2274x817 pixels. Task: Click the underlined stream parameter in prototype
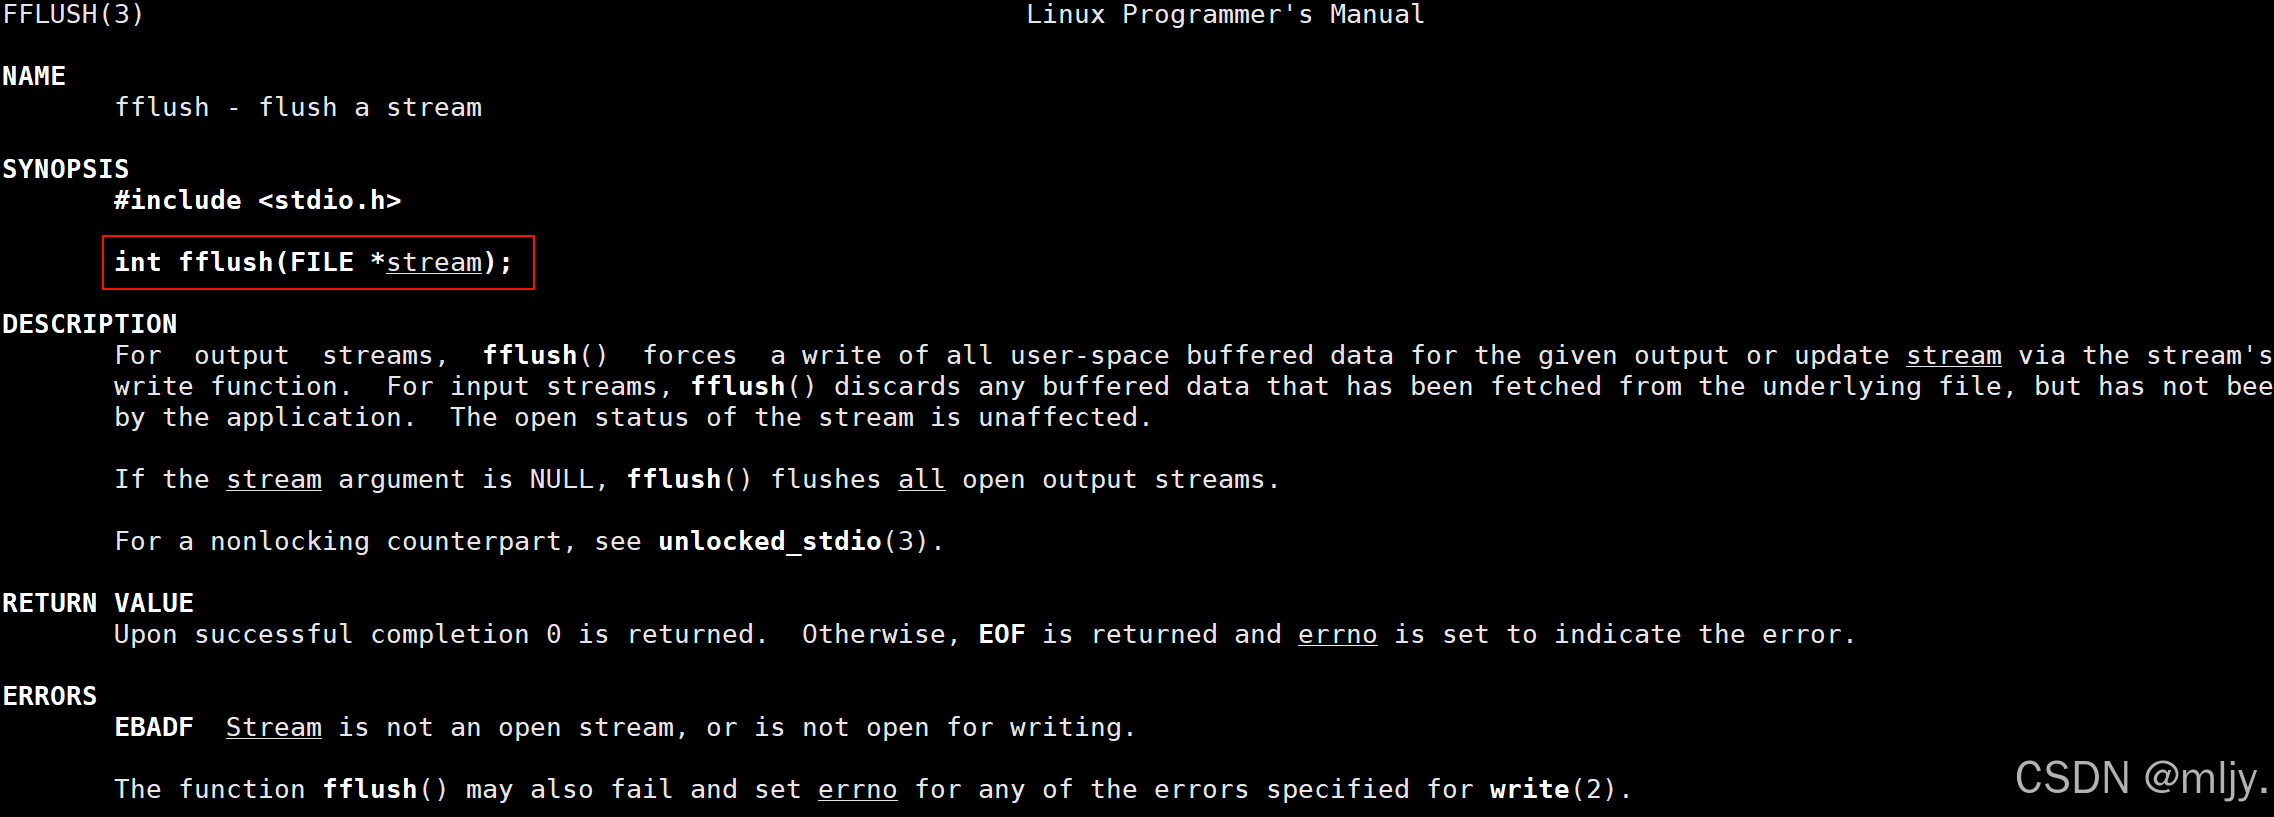(x=434, y=263)
